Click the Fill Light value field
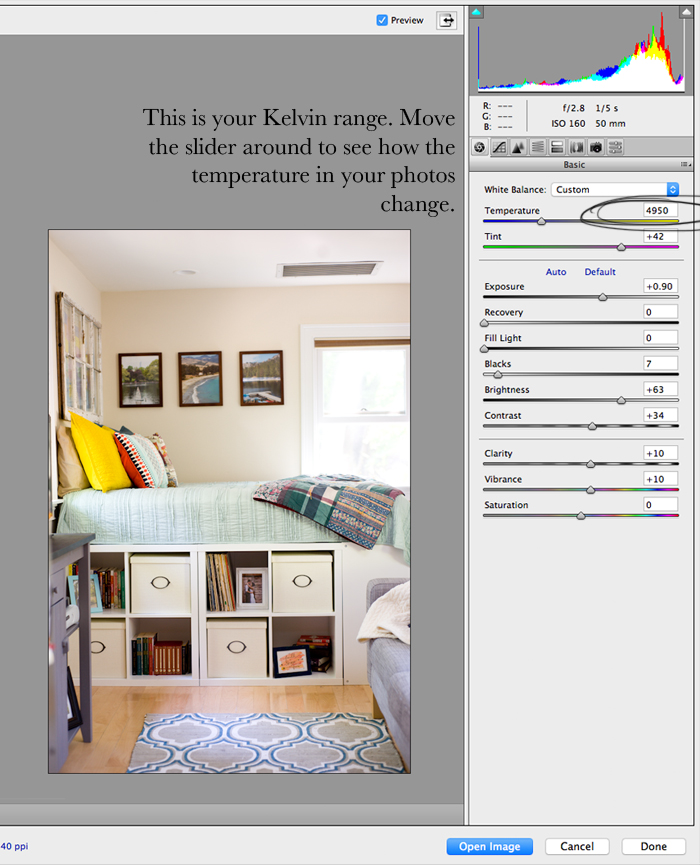 660,338
